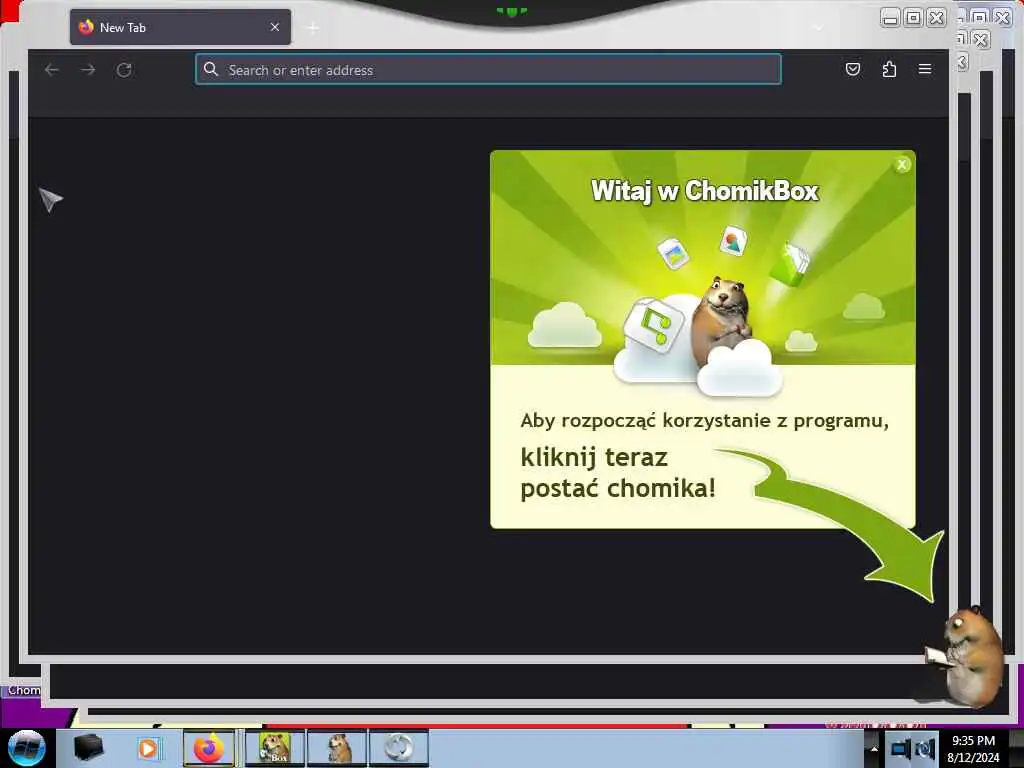This screenshot has width=1024, height=768.
Task: Open a new tab with the plus button
Action: [313, 28]
